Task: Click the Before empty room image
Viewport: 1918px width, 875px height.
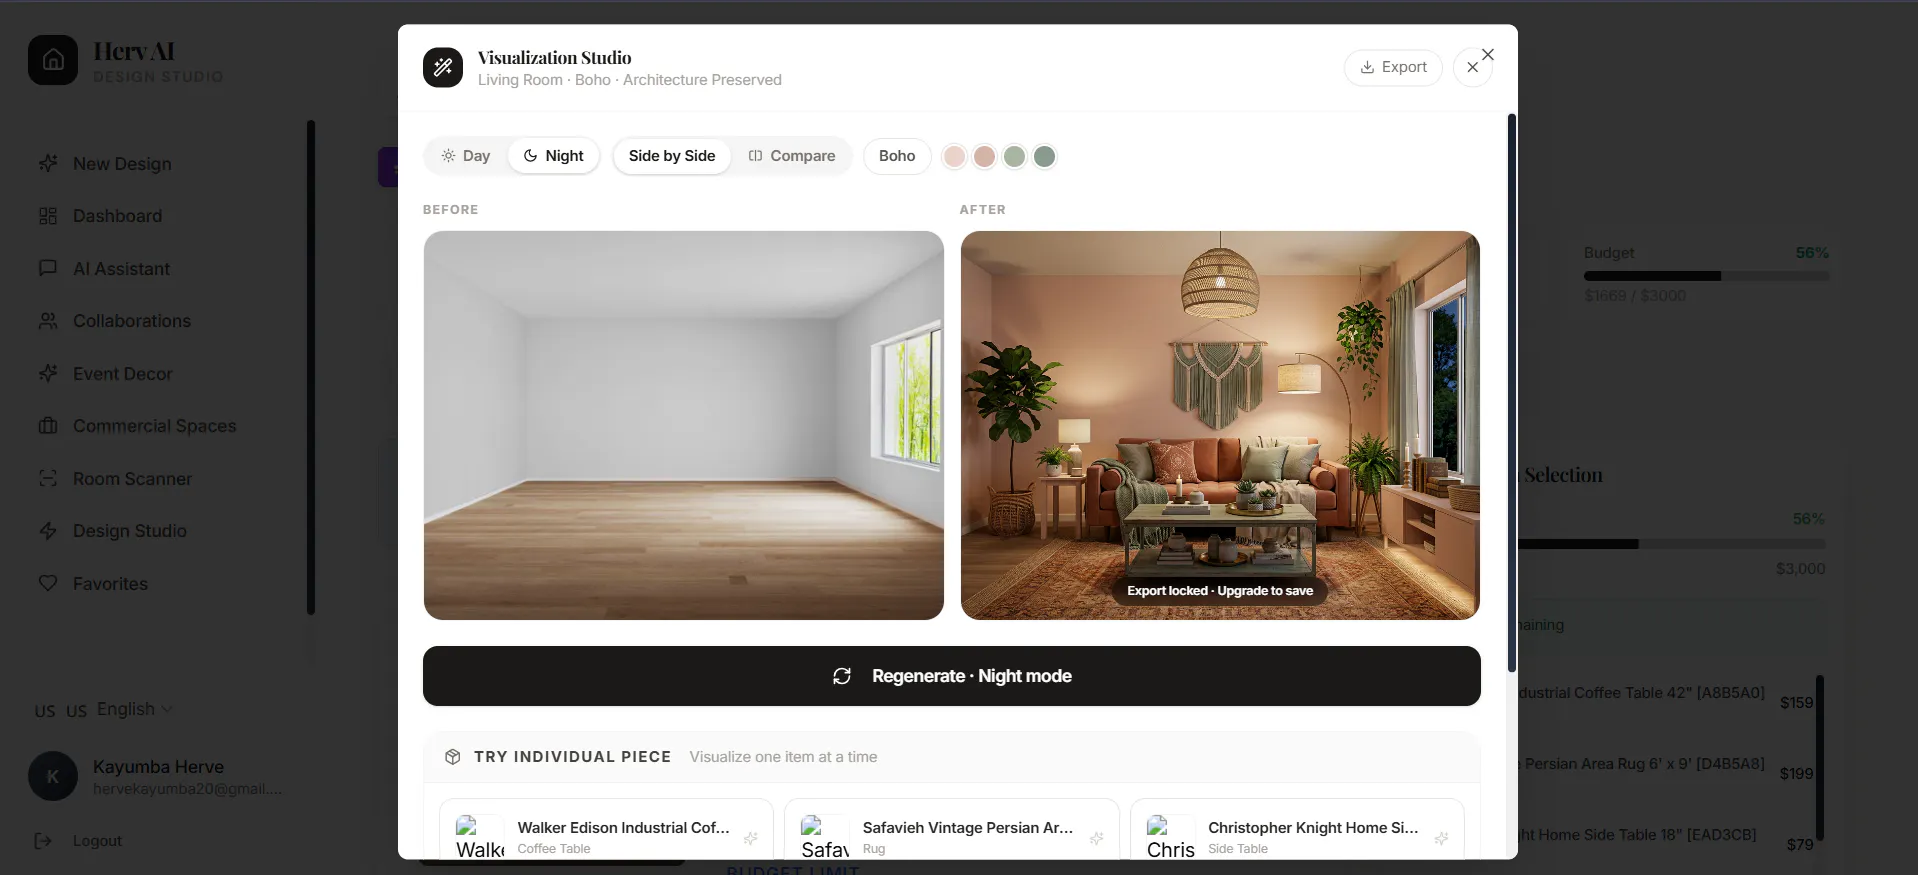Action: [x=683, y=425]
